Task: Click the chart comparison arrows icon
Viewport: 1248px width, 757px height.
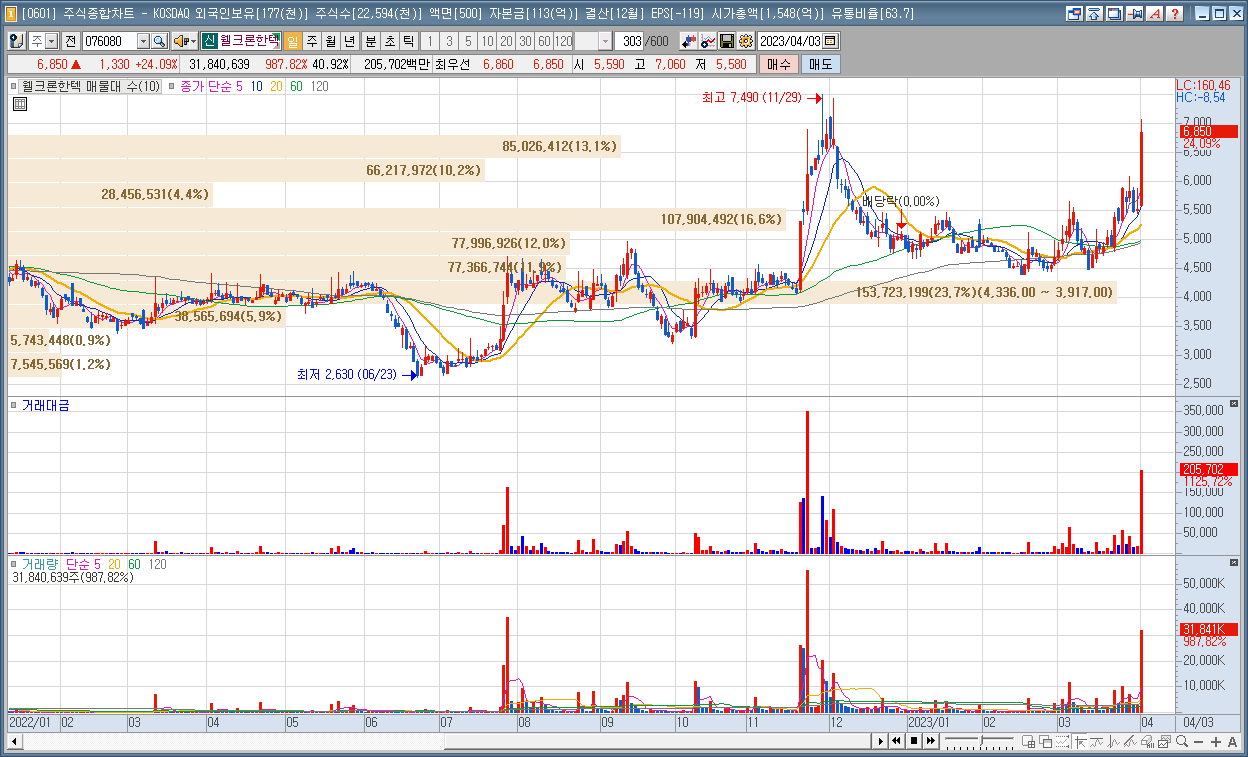Action: (x=687, y=41)
